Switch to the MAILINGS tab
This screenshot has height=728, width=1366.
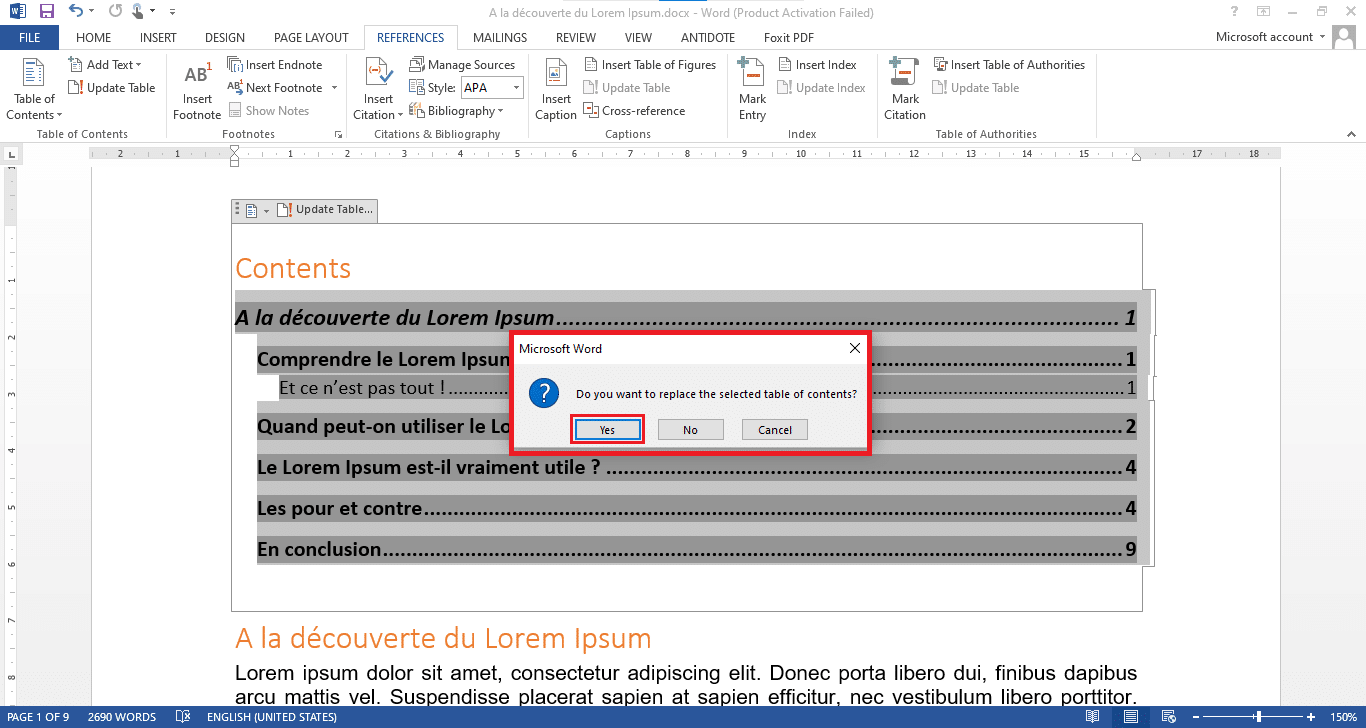click(500, 38)
